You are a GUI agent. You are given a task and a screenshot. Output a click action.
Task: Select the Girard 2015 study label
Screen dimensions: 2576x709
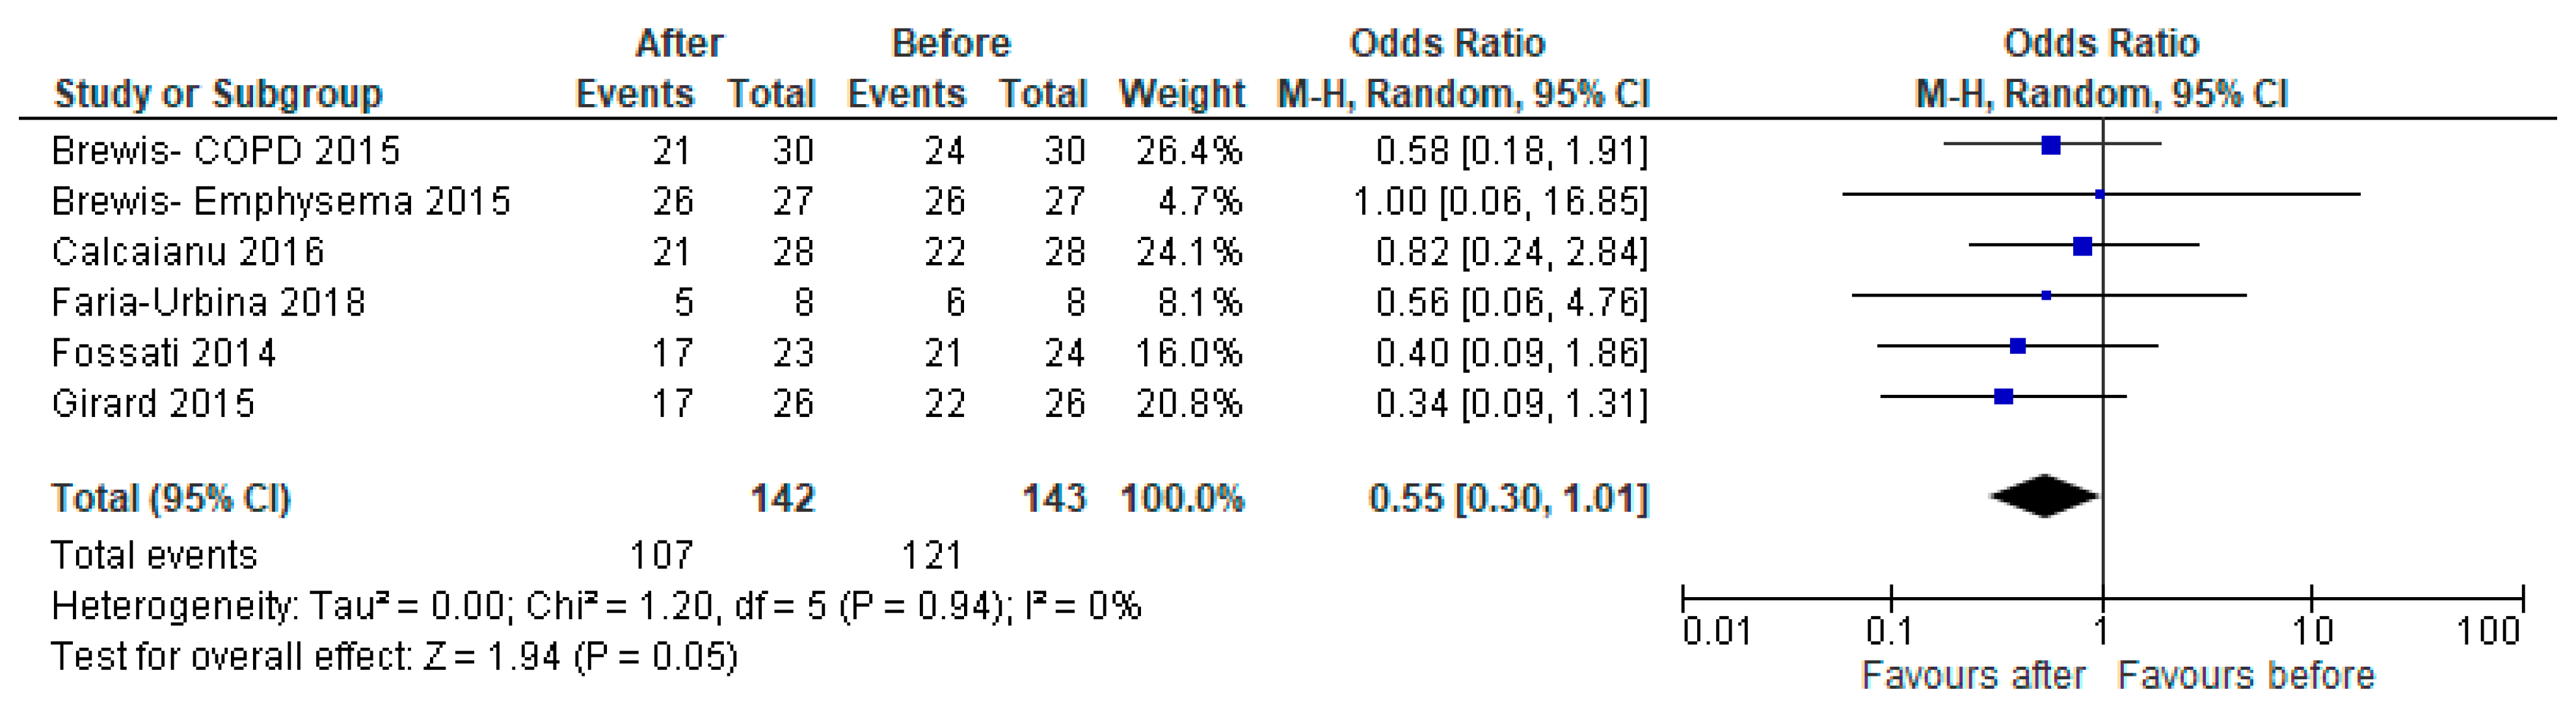153,404
